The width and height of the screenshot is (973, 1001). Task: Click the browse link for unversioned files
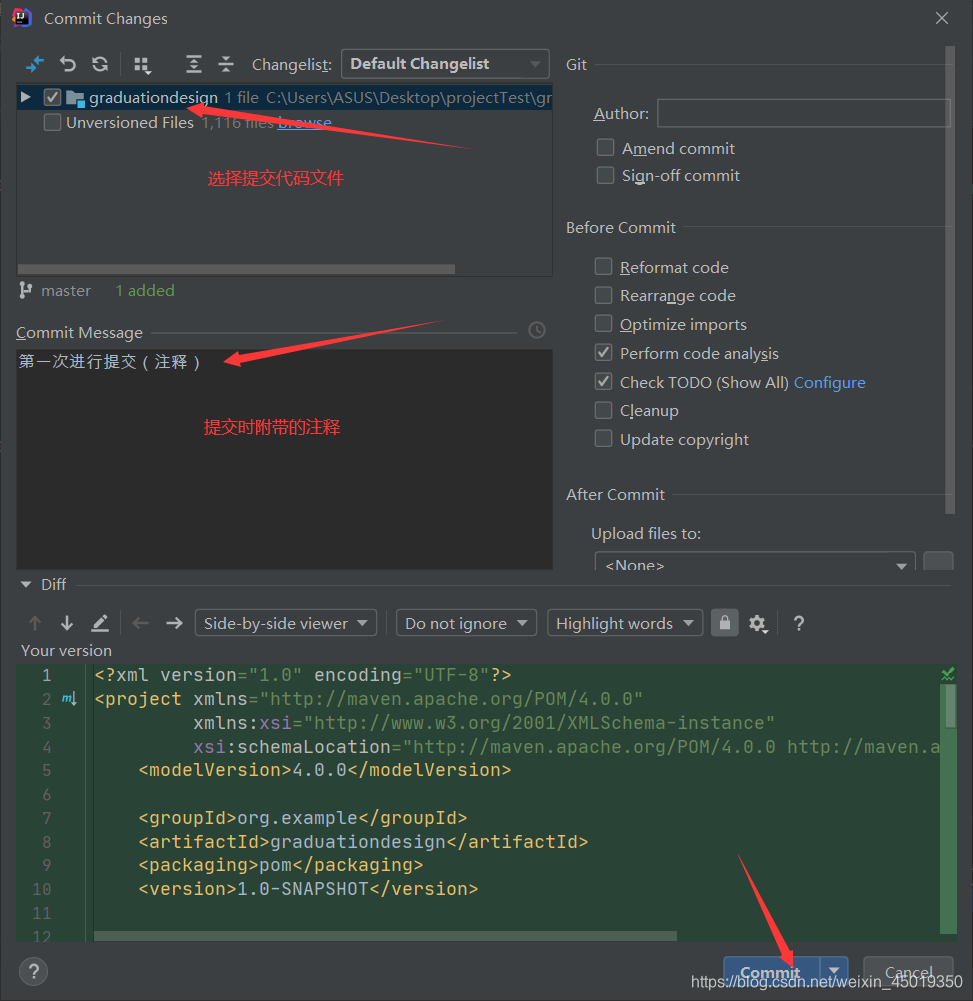coord(305,123)
